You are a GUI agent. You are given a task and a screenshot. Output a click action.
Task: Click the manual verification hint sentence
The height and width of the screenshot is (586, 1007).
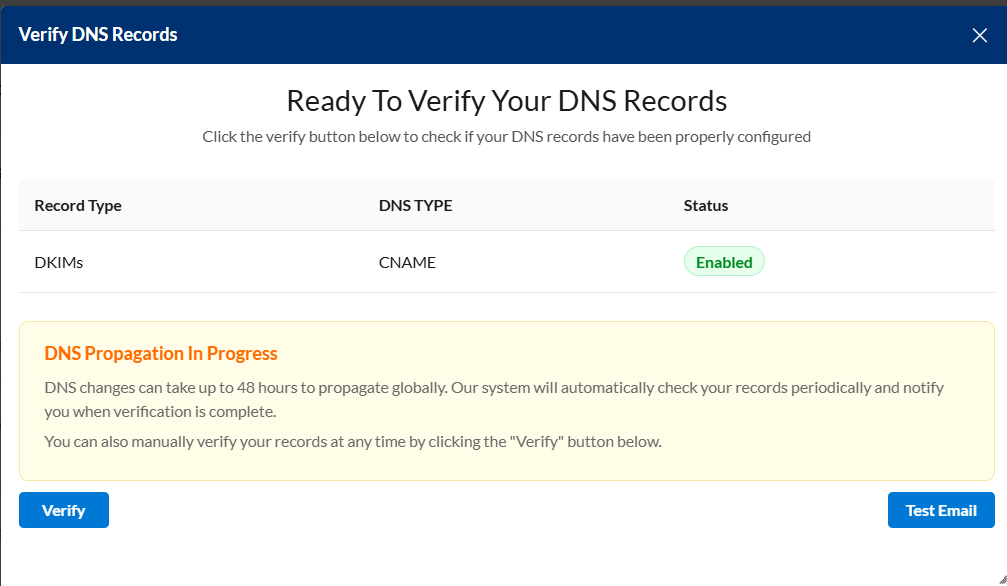click(353, 441)
